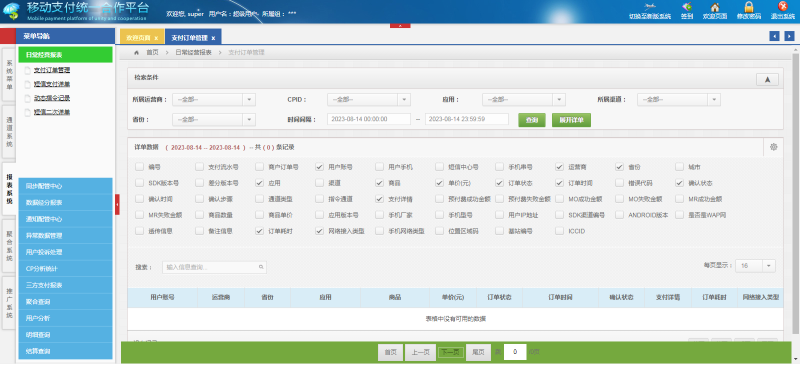Click the 输入信息查询 search input

(214, 267)
